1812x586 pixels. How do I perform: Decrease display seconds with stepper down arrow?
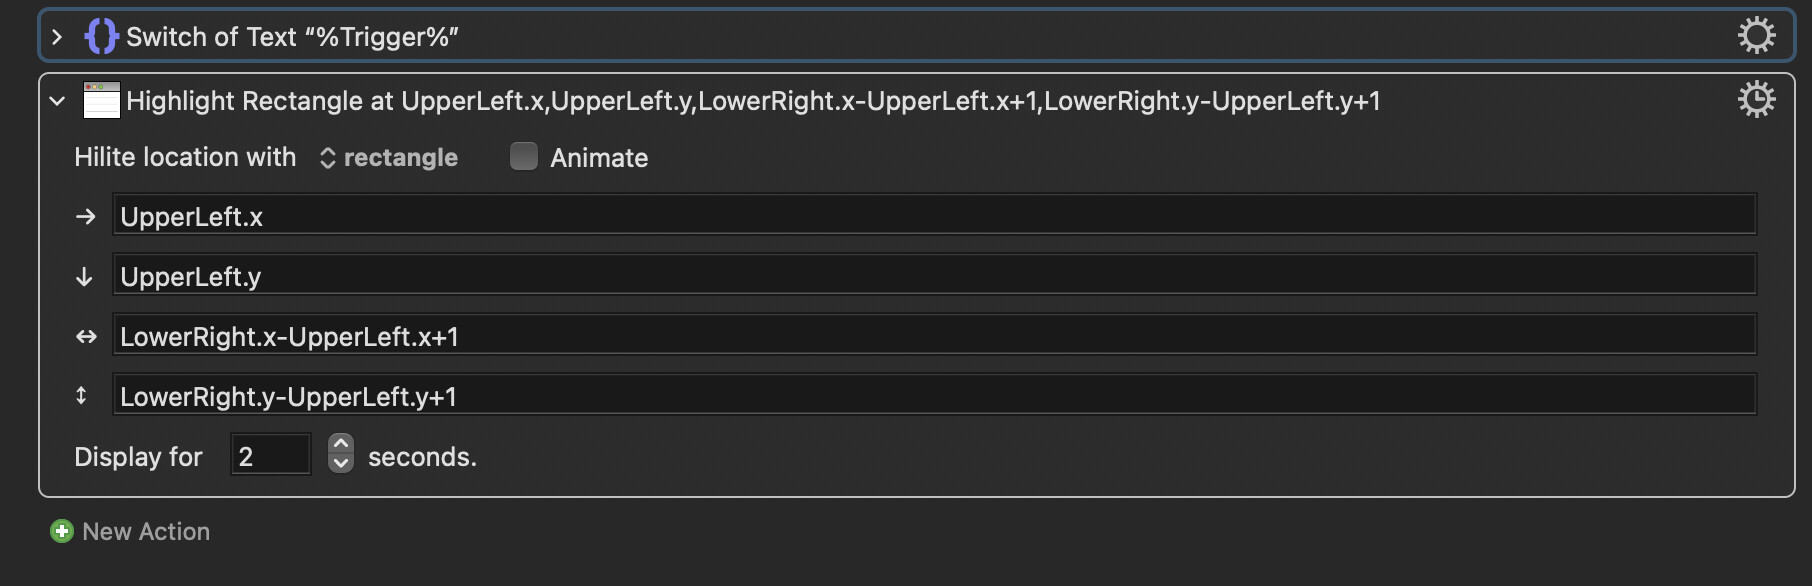[341, 463]
